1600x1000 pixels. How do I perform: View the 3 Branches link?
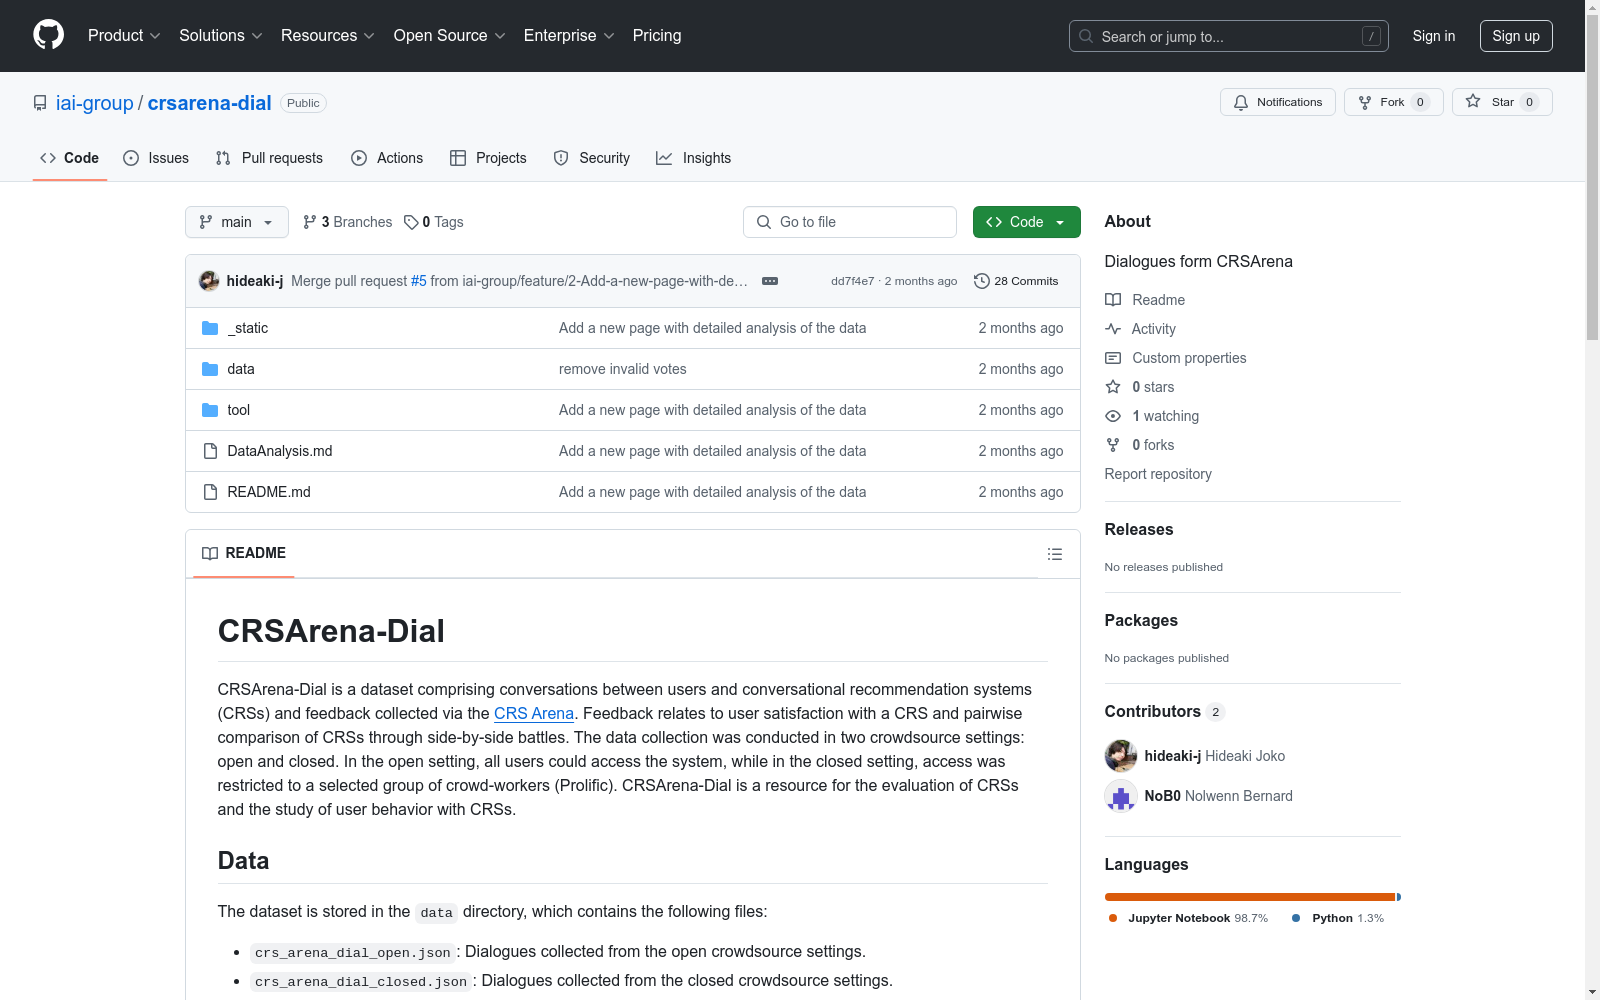tap(348, 222)
